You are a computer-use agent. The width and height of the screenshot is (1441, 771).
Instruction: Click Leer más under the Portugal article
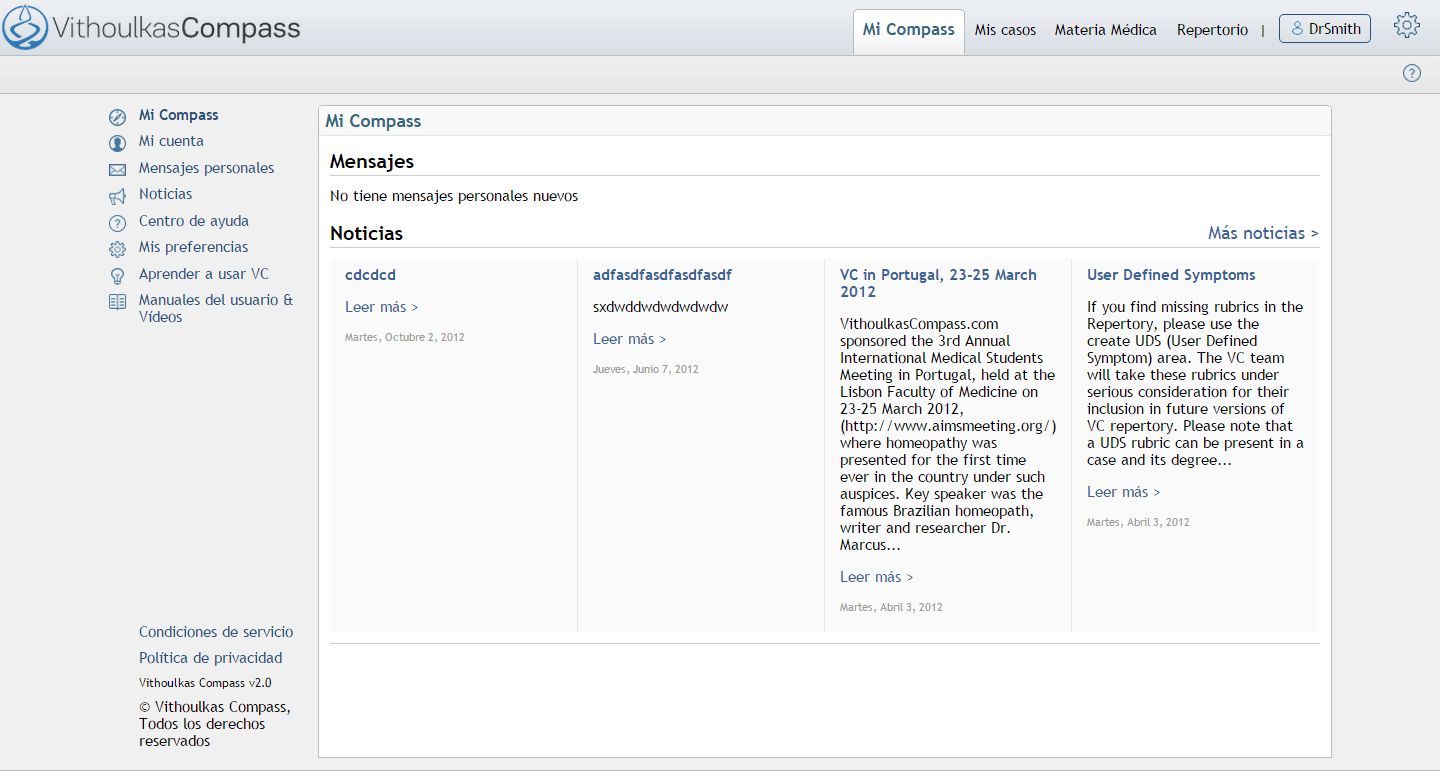[x=877, y=577]
